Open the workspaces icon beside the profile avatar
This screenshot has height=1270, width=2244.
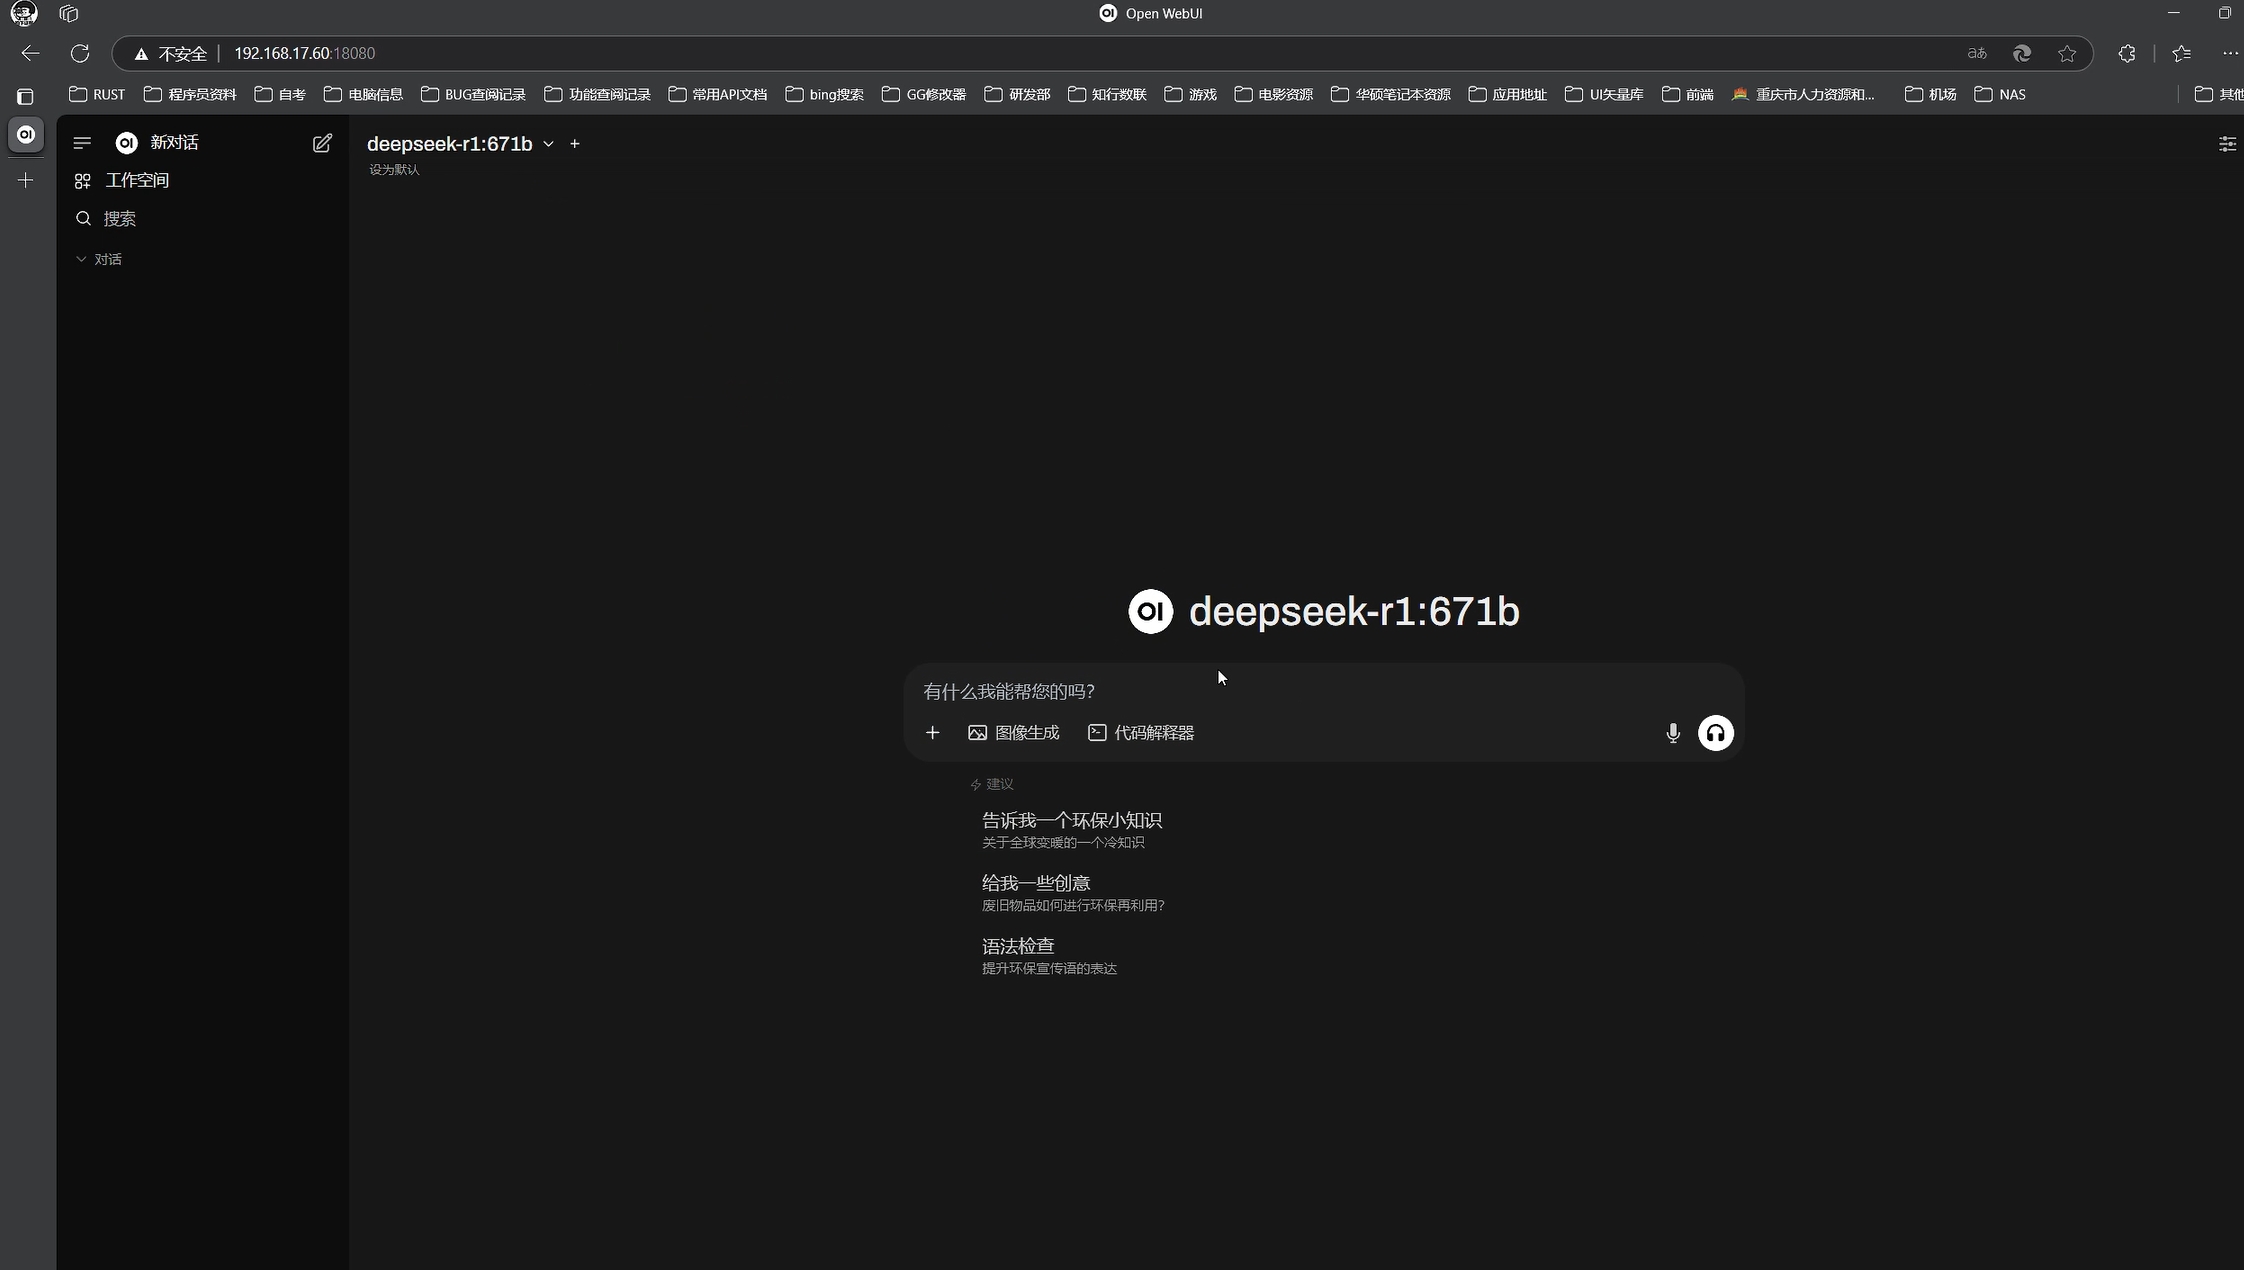coord(69,14)
